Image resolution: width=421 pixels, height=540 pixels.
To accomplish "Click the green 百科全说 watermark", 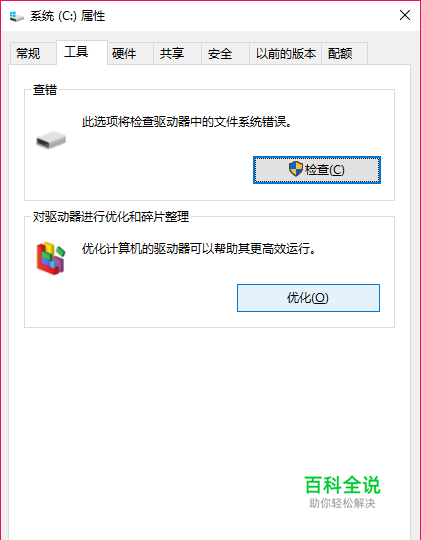I will [342, 485].
